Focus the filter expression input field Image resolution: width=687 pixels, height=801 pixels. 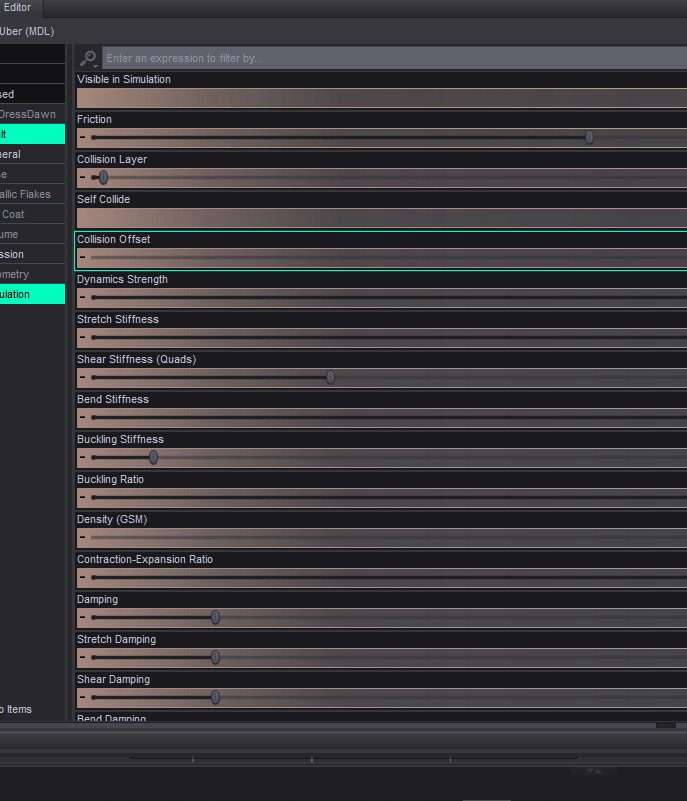[394, 58]
